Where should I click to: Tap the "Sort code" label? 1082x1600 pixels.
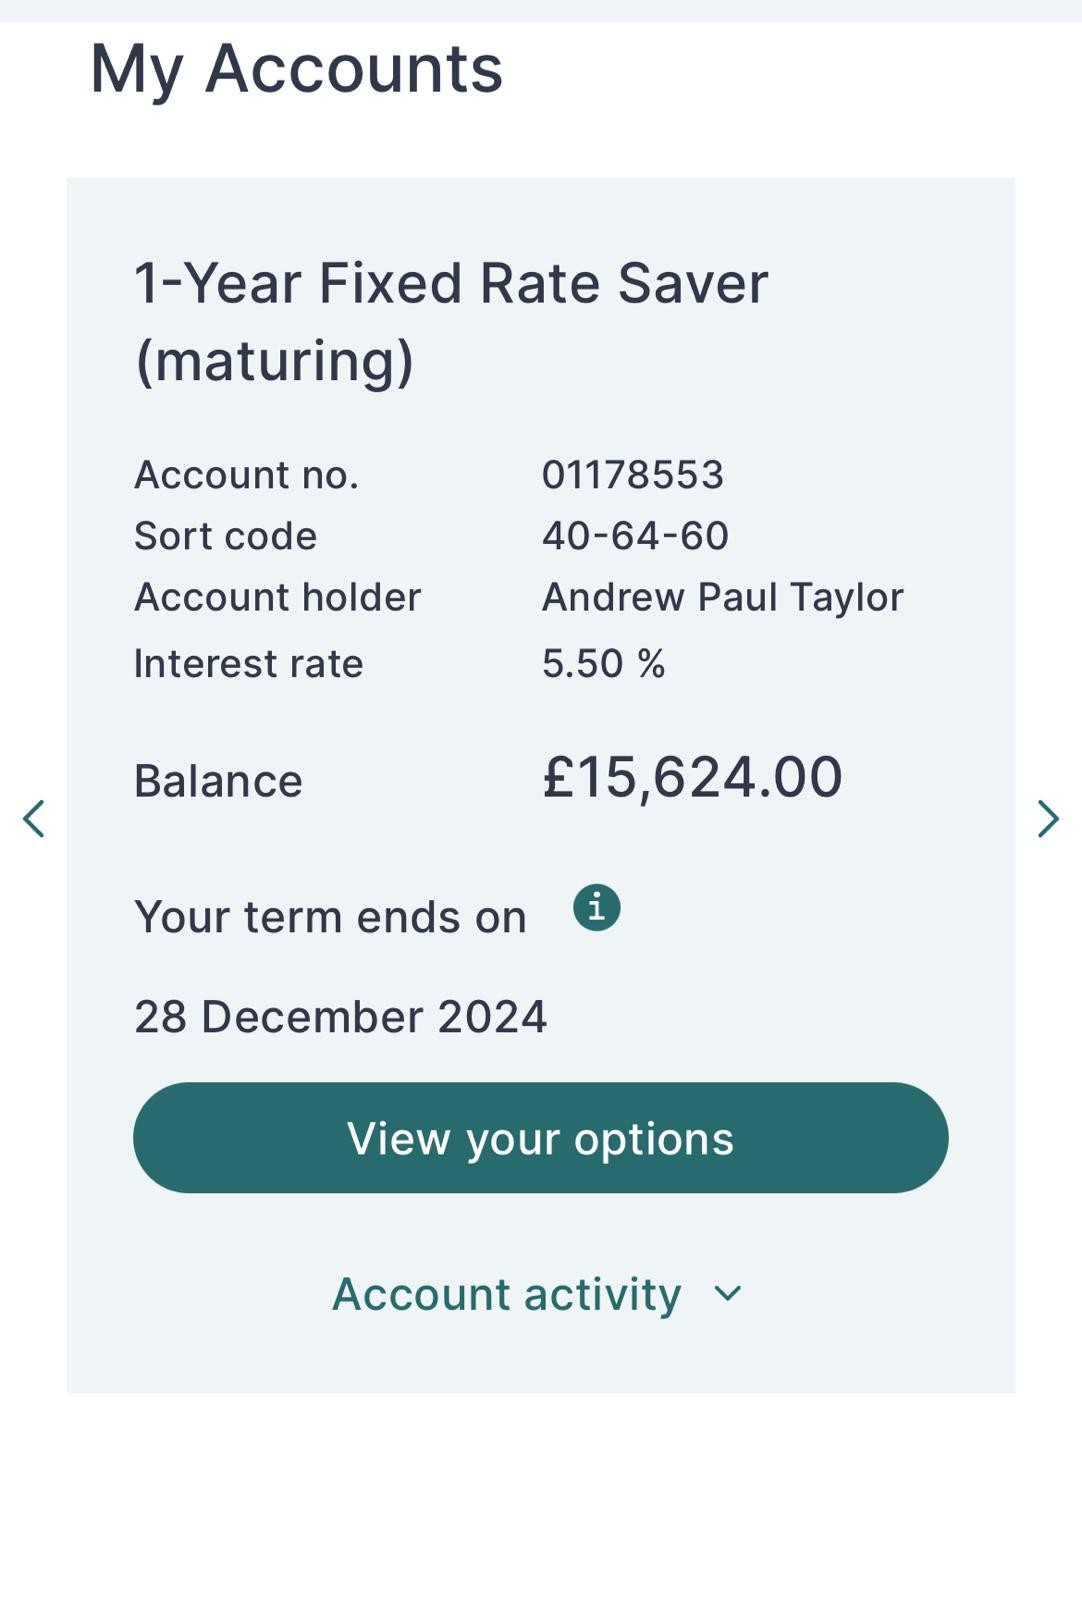(225, 536)
